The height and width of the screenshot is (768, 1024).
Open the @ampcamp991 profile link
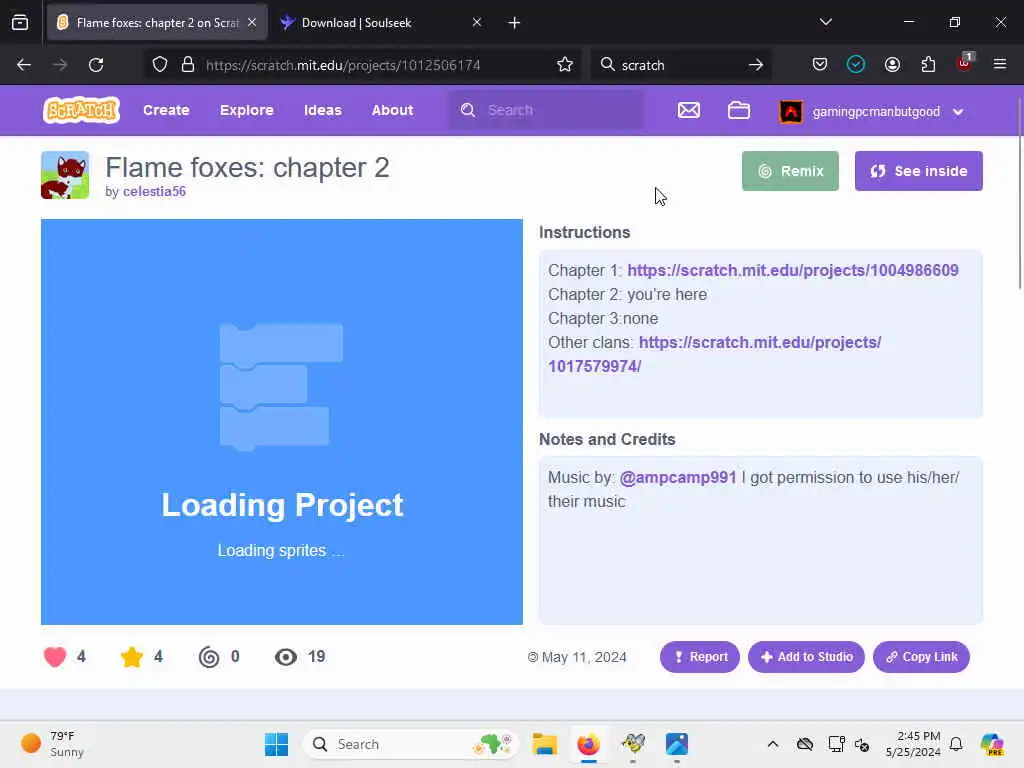677,477
